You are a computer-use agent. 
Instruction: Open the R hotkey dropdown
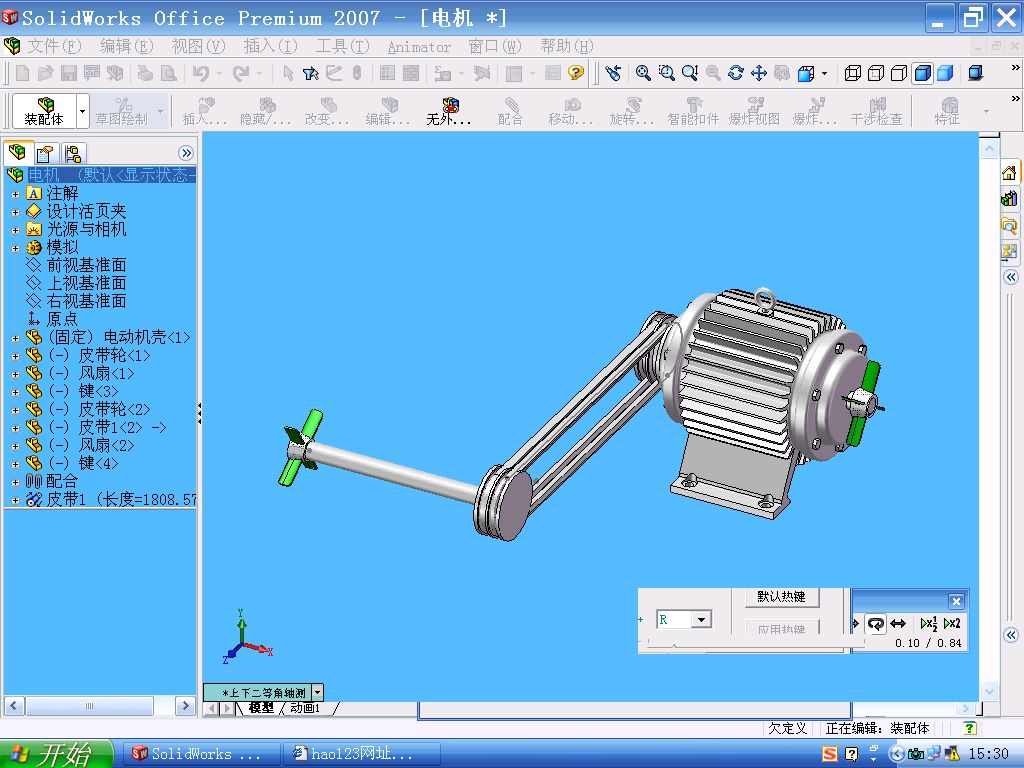[x=701, y=620]
